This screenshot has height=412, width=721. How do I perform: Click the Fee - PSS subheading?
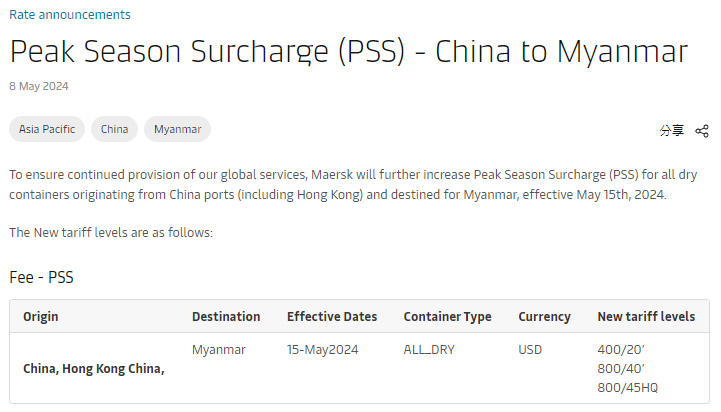click(41, 277)
